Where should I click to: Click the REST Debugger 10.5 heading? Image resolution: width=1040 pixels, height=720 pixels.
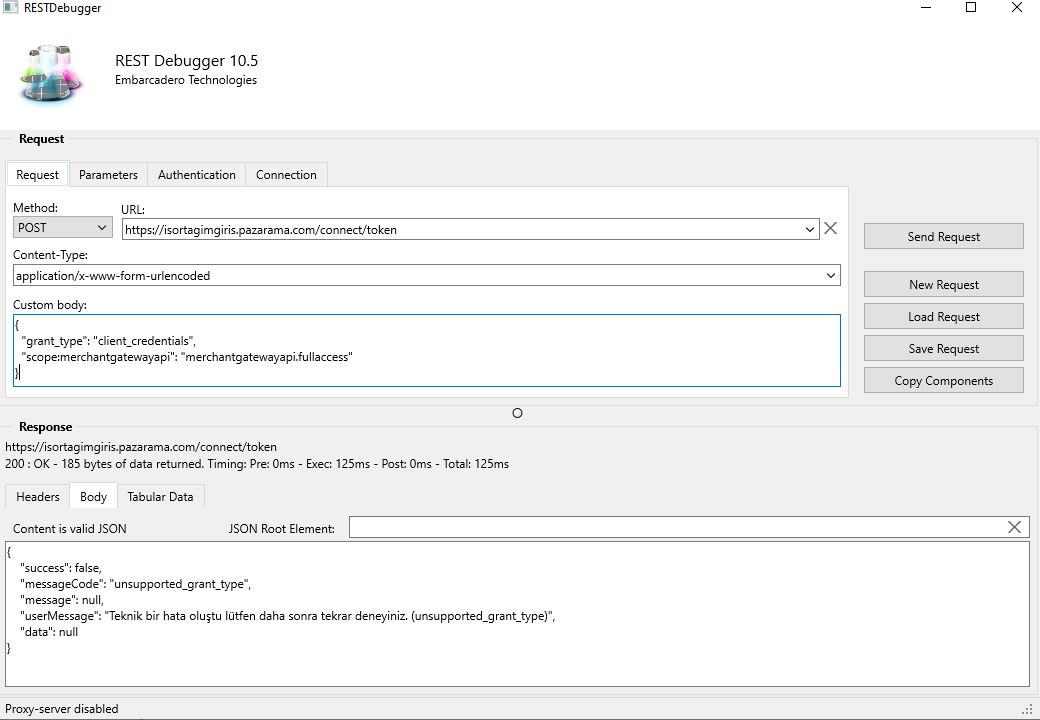(x=186, y=60)
